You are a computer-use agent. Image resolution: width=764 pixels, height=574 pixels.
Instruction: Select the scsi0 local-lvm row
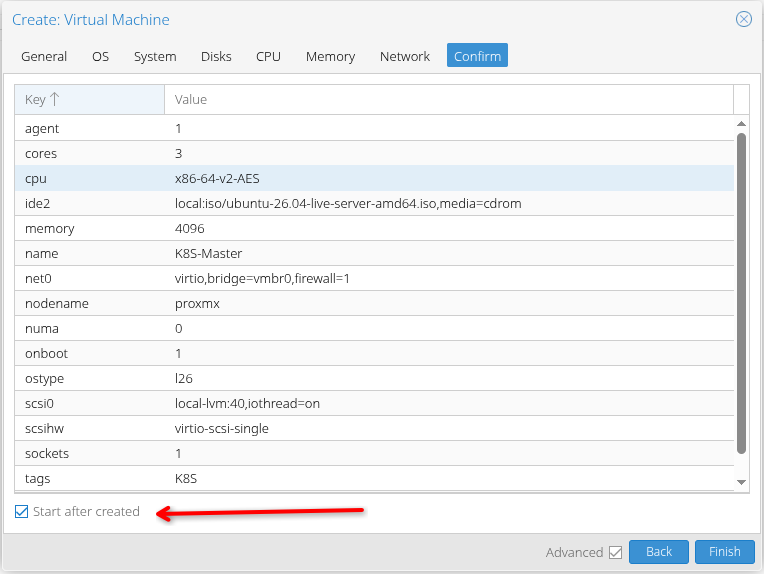click(374, 403)
